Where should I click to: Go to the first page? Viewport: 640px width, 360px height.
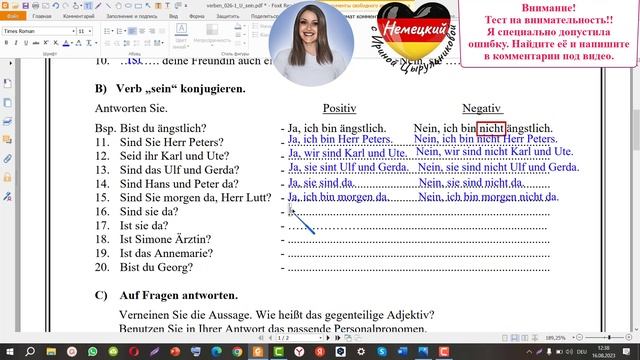(x=261, y=338)
